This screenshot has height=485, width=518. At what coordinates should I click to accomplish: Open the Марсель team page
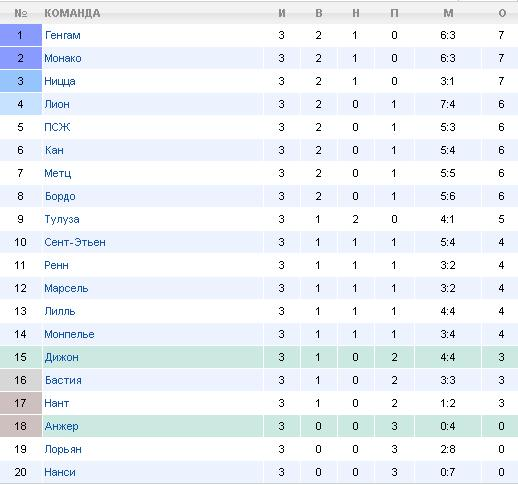pyautogui.click(x=66, y=288)
